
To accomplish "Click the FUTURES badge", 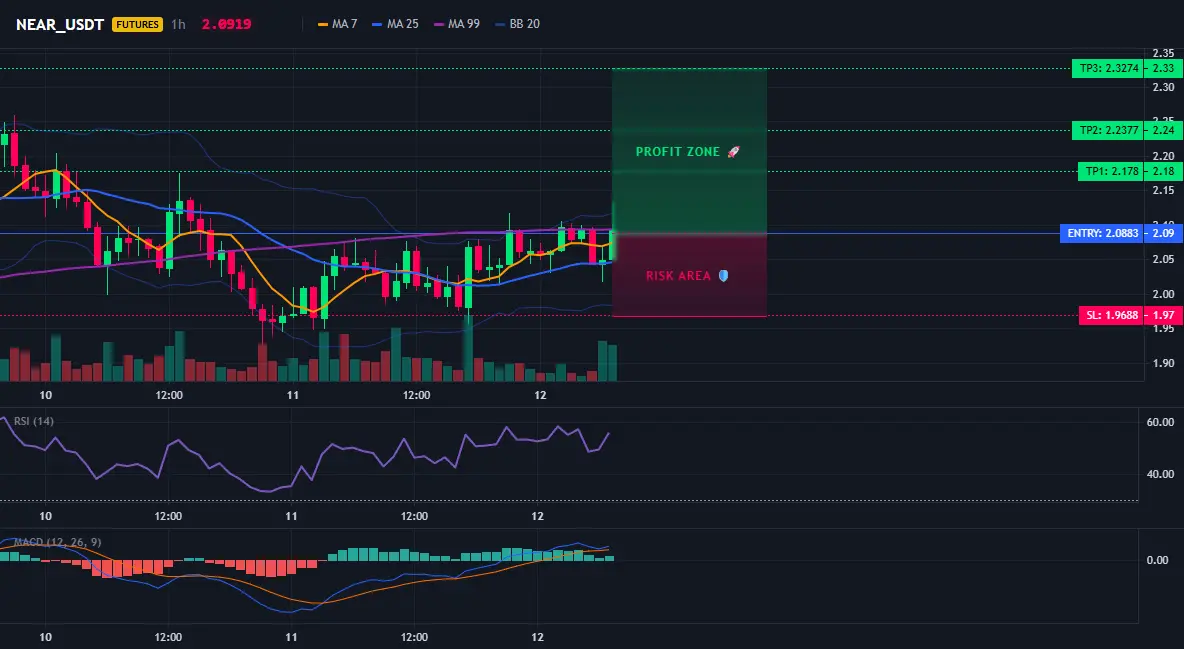I will 137,24.
